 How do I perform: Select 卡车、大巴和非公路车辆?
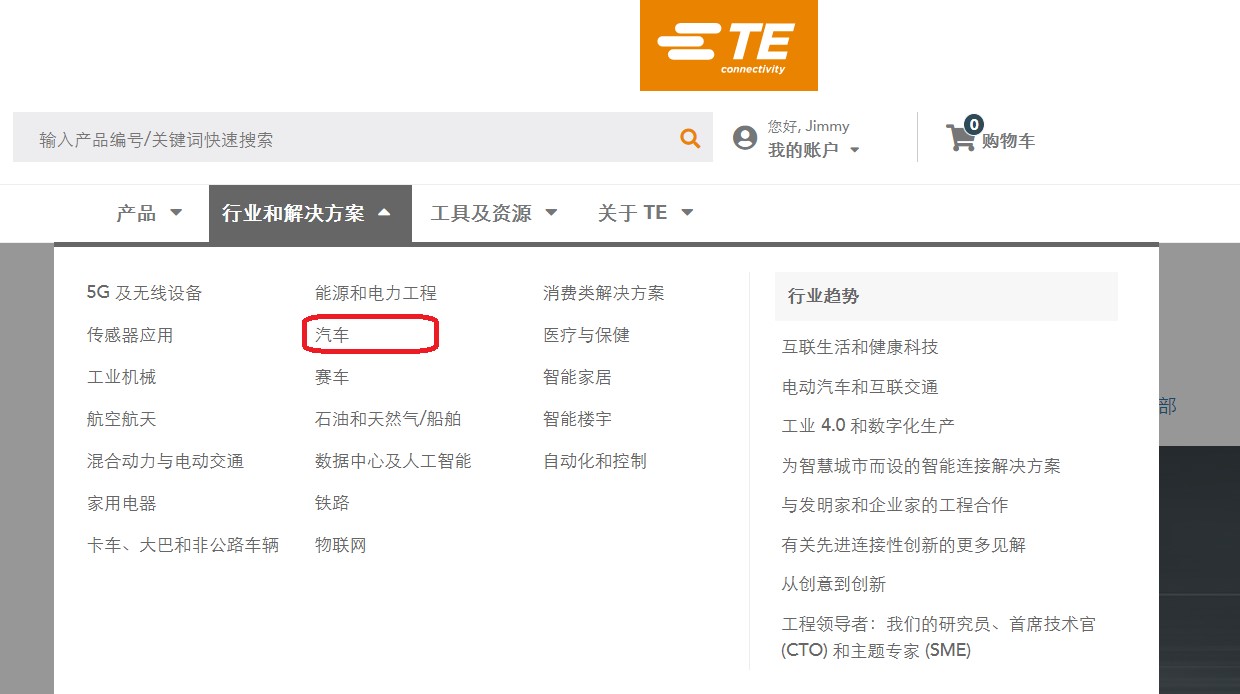click(183, 545)
